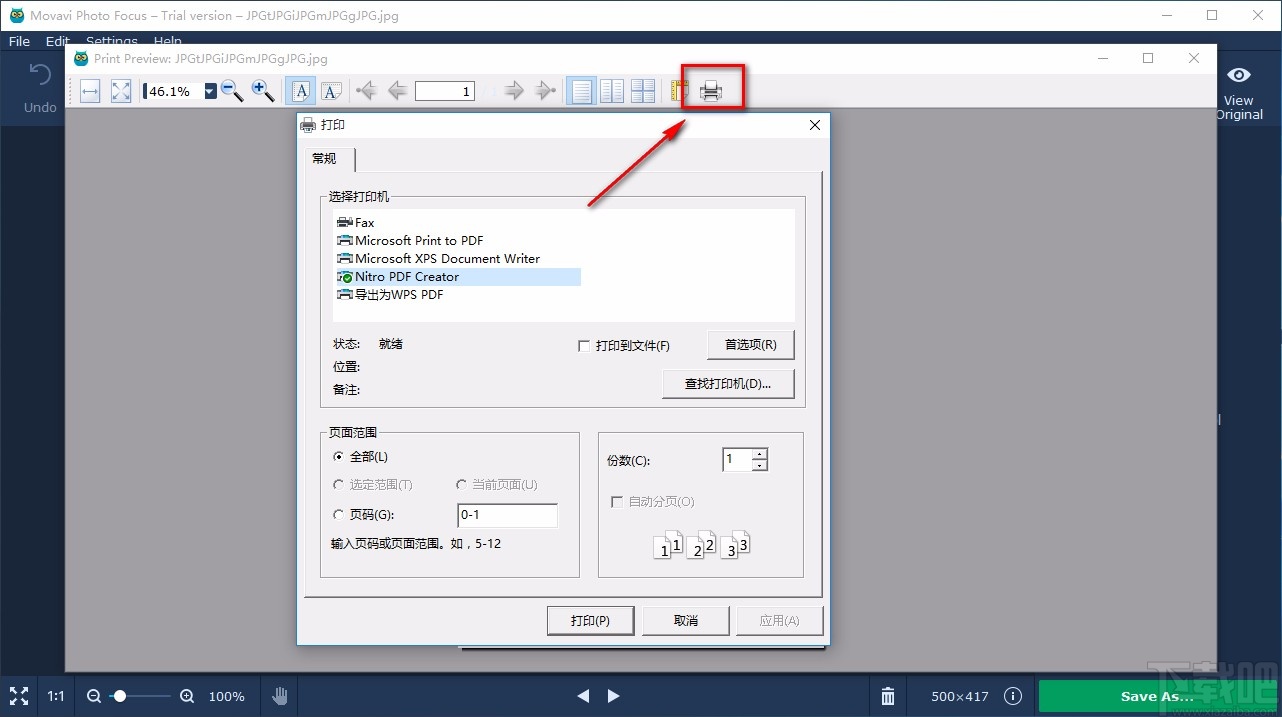Click image info icon next to 500×417

[x=1013, y=696]
